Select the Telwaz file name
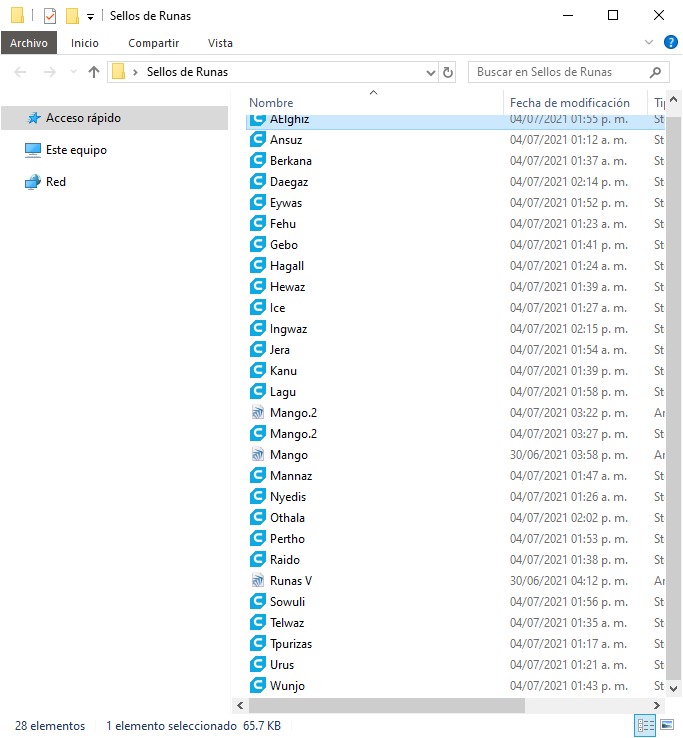The height and width of the screenshot is (738, 683). (287, 623)
